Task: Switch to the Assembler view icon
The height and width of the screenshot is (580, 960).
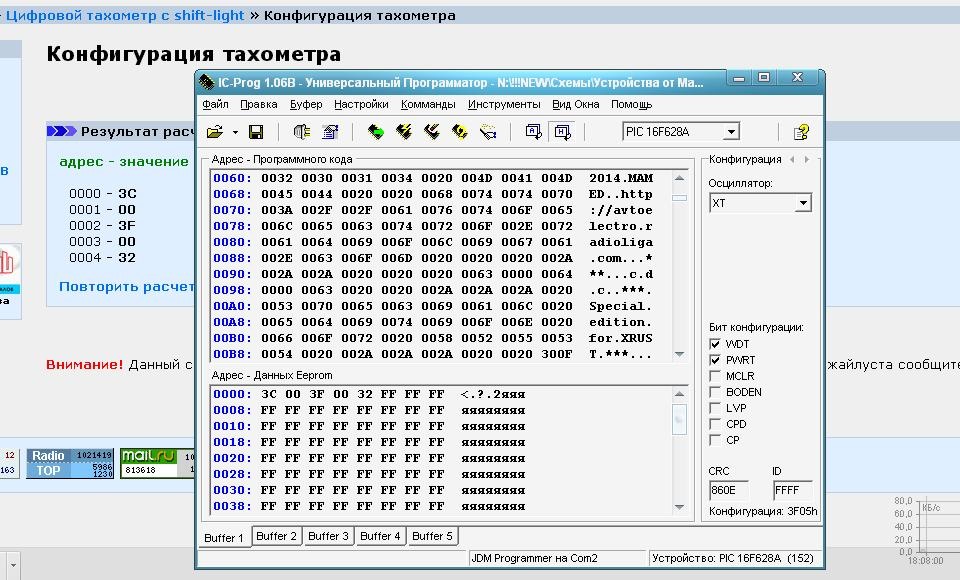Action: click(x=533, y=132)
